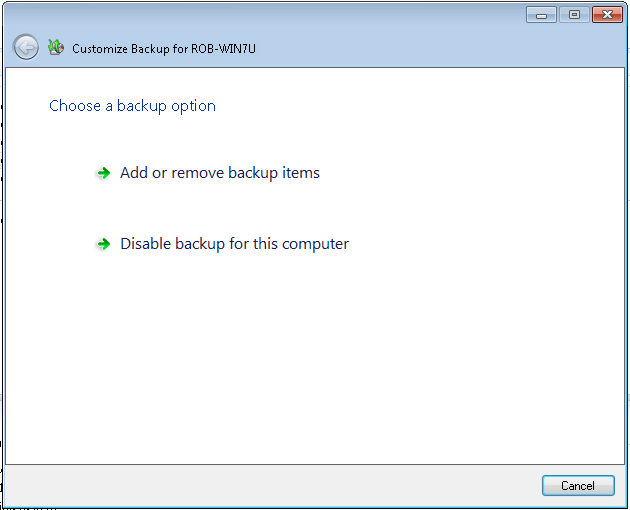Click the backup wizard icon in header
Screen dimensions: 630x510
click(56, 47)
